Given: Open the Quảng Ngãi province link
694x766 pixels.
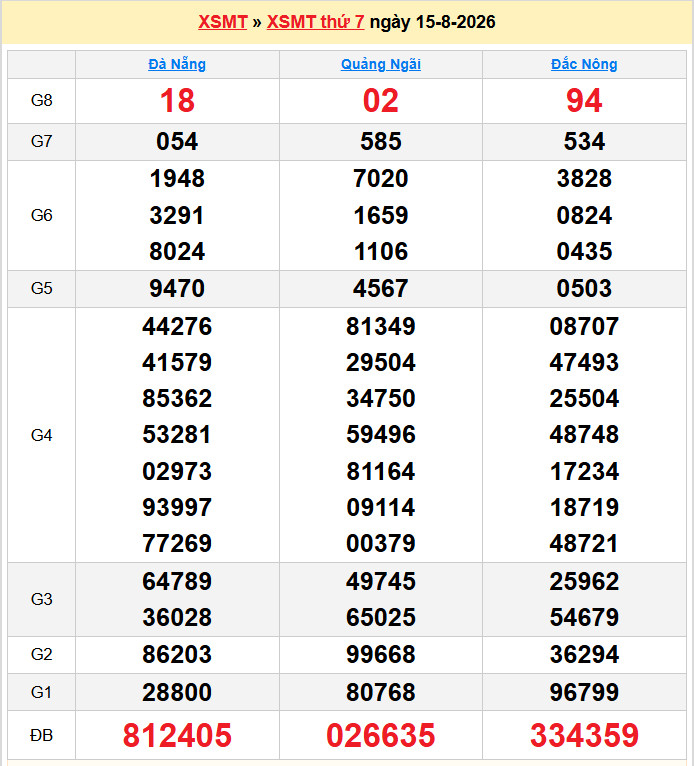Looking at the screenshot, I should pos(381,64).
